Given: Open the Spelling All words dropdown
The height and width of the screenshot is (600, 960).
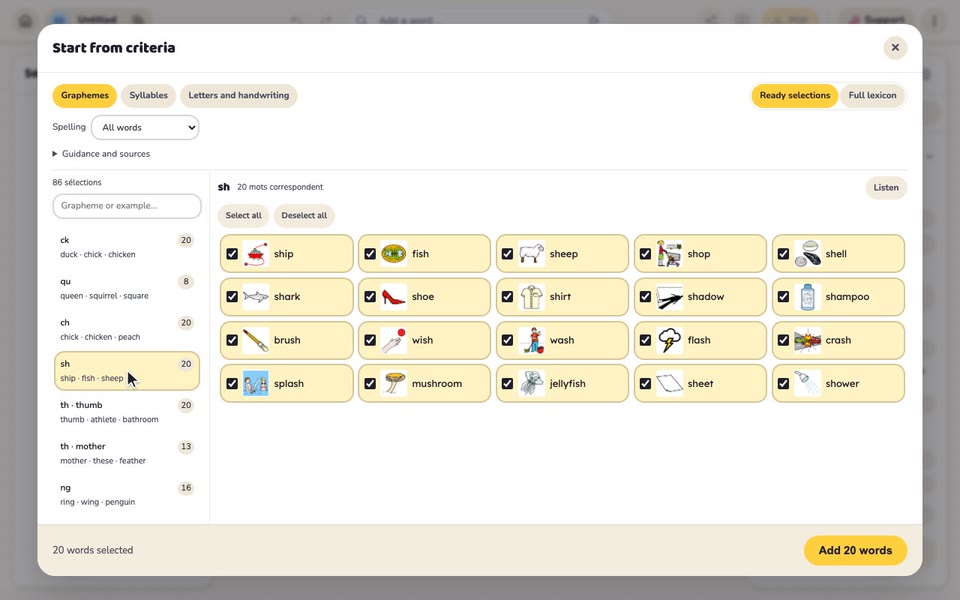Looking at the screenshot, I should click(x=145, y=127).
